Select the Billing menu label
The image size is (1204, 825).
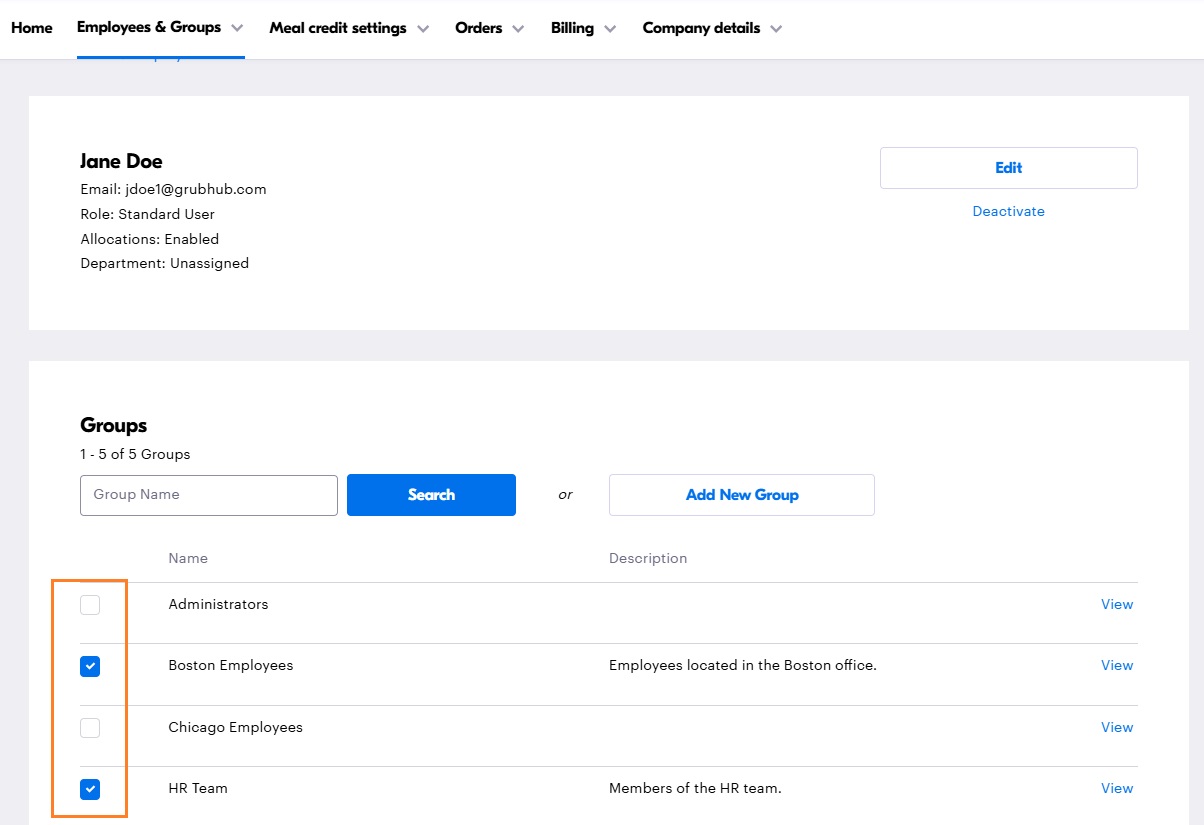click(x=572, y=28)
